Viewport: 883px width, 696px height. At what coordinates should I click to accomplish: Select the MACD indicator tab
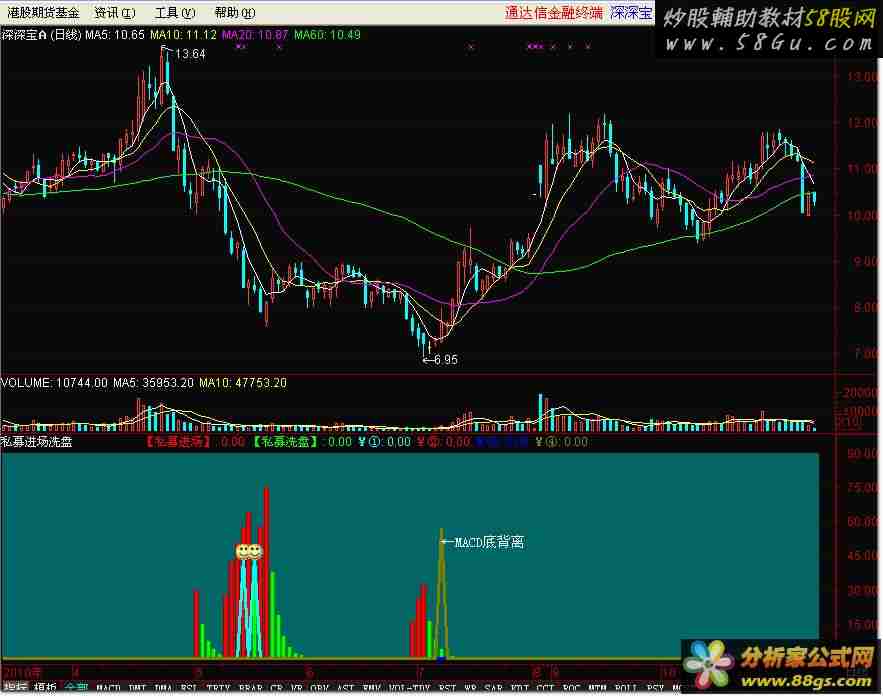coord(108,688)
